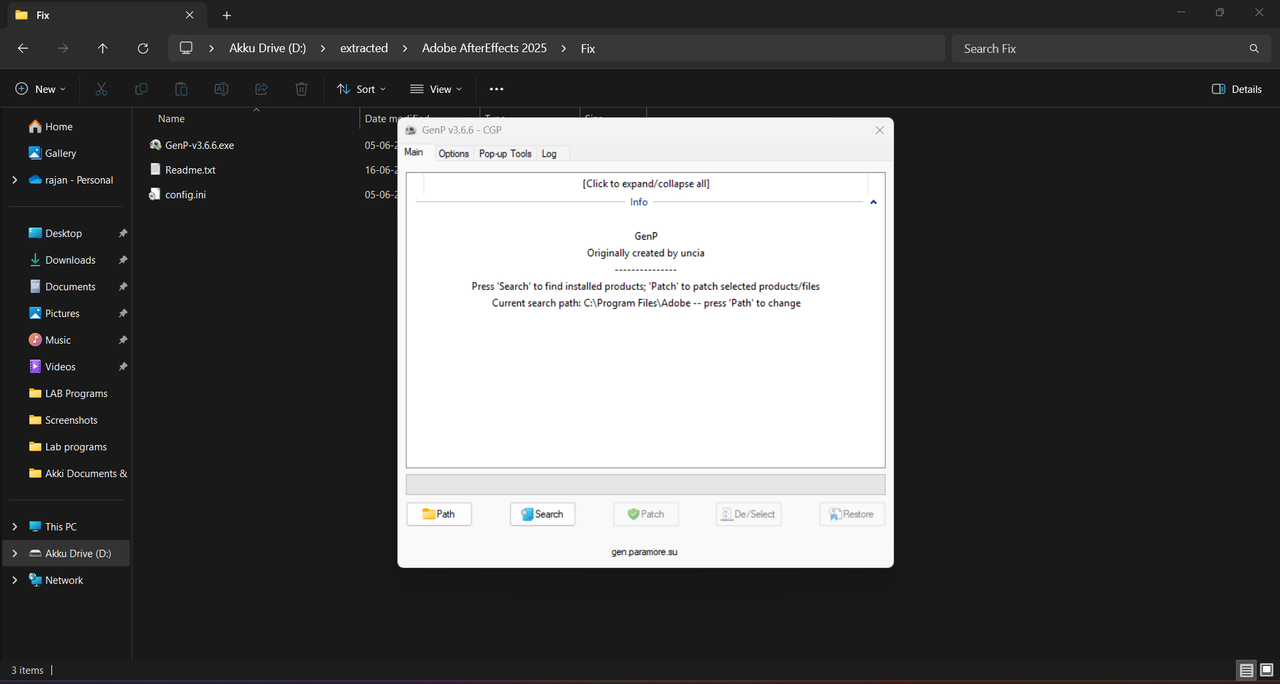Click the Rename toolbar icon

click(x=221, y=89)
